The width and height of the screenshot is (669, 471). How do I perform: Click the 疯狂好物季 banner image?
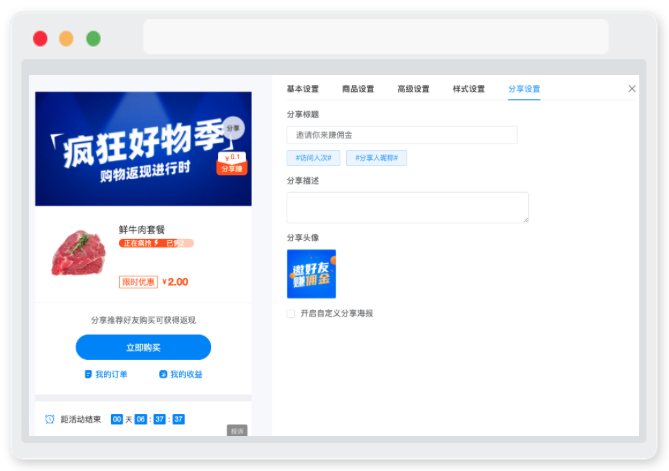[143, 149]
